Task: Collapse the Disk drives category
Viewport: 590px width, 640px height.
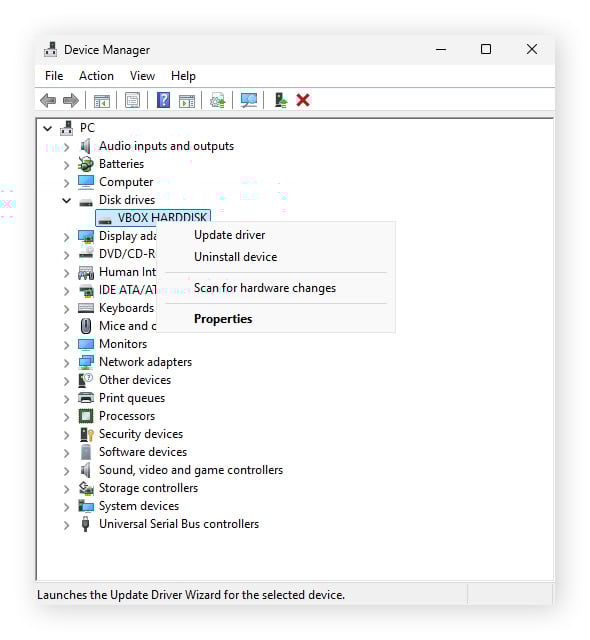Action: click(67, 200)
